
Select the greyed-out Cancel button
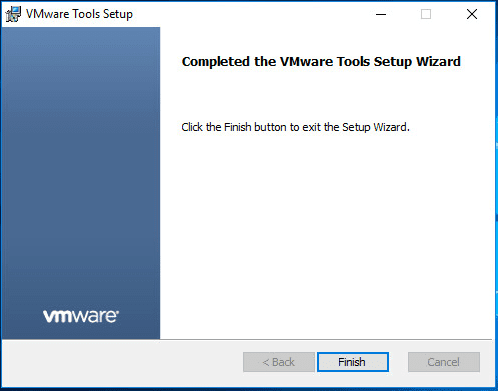[444, 362]
